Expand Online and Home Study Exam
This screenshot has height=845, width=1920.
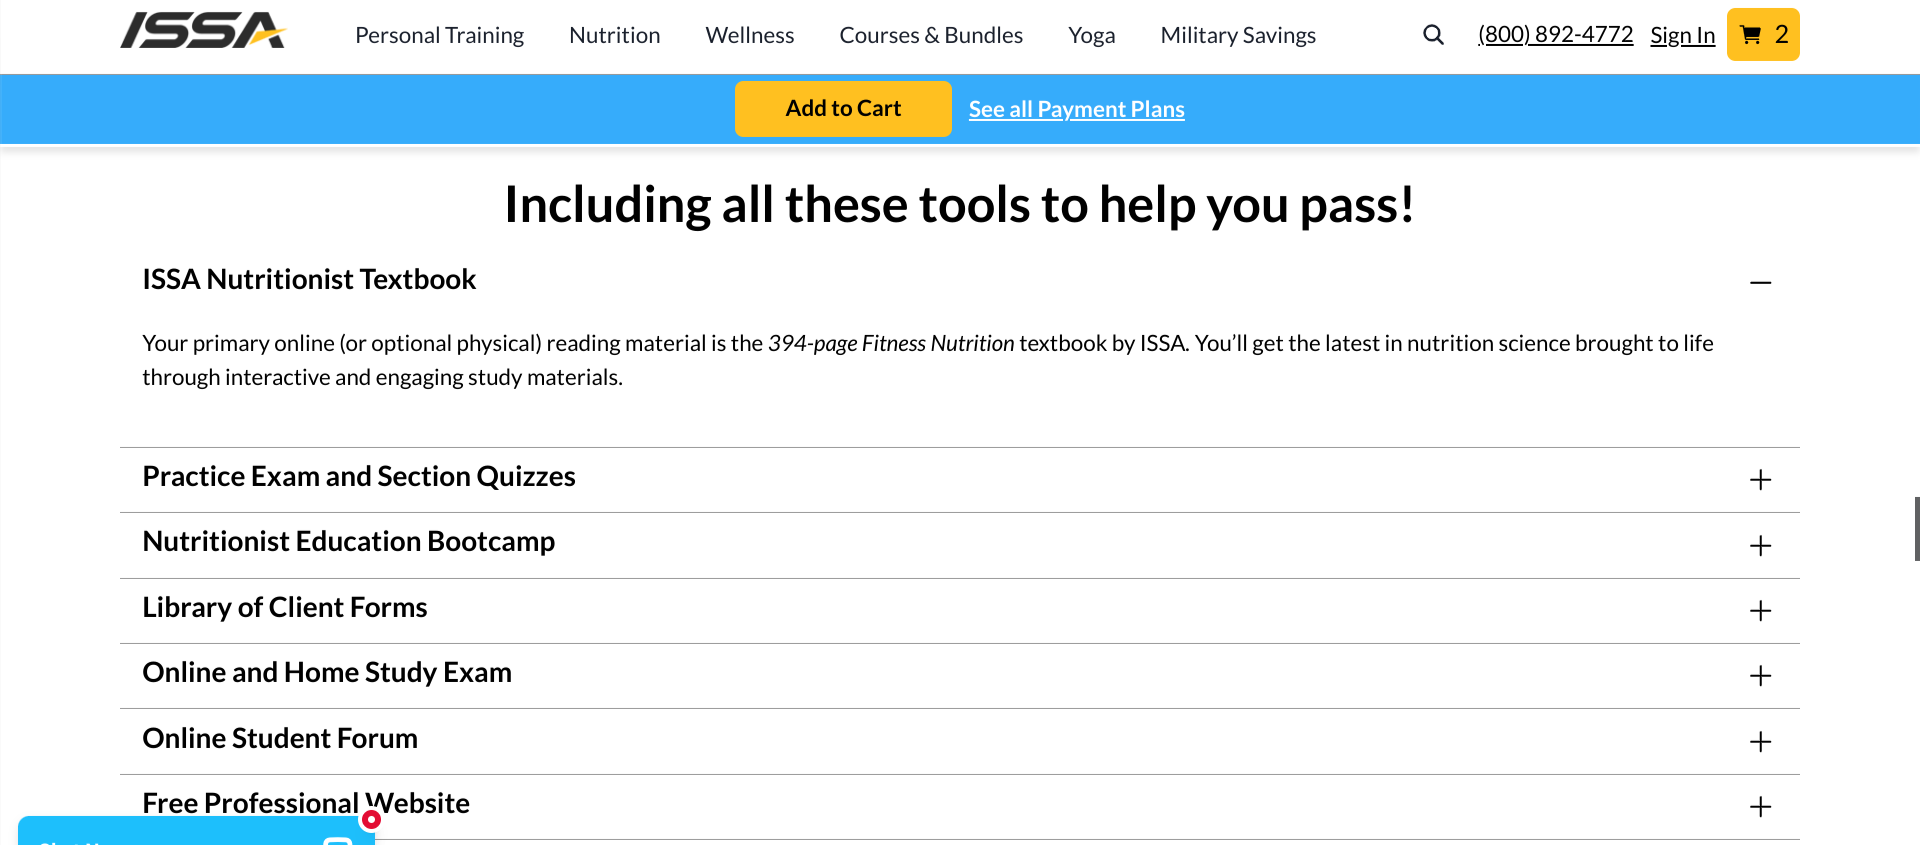point(1760,676)
